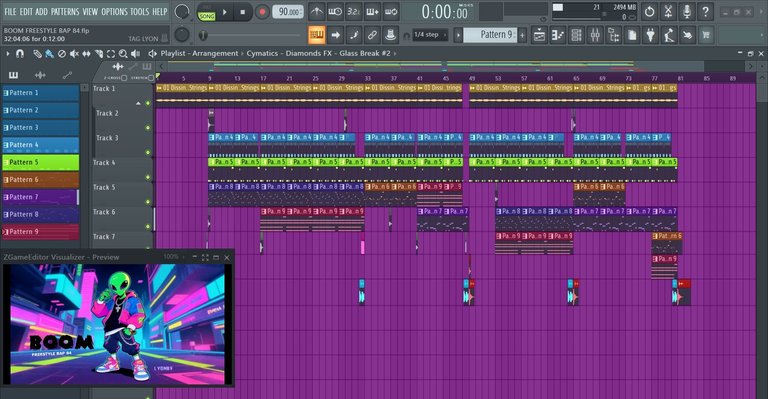Open the 1/4 step snap dropdown
Viewport: 768px width, 399px height.
[430, 35]
